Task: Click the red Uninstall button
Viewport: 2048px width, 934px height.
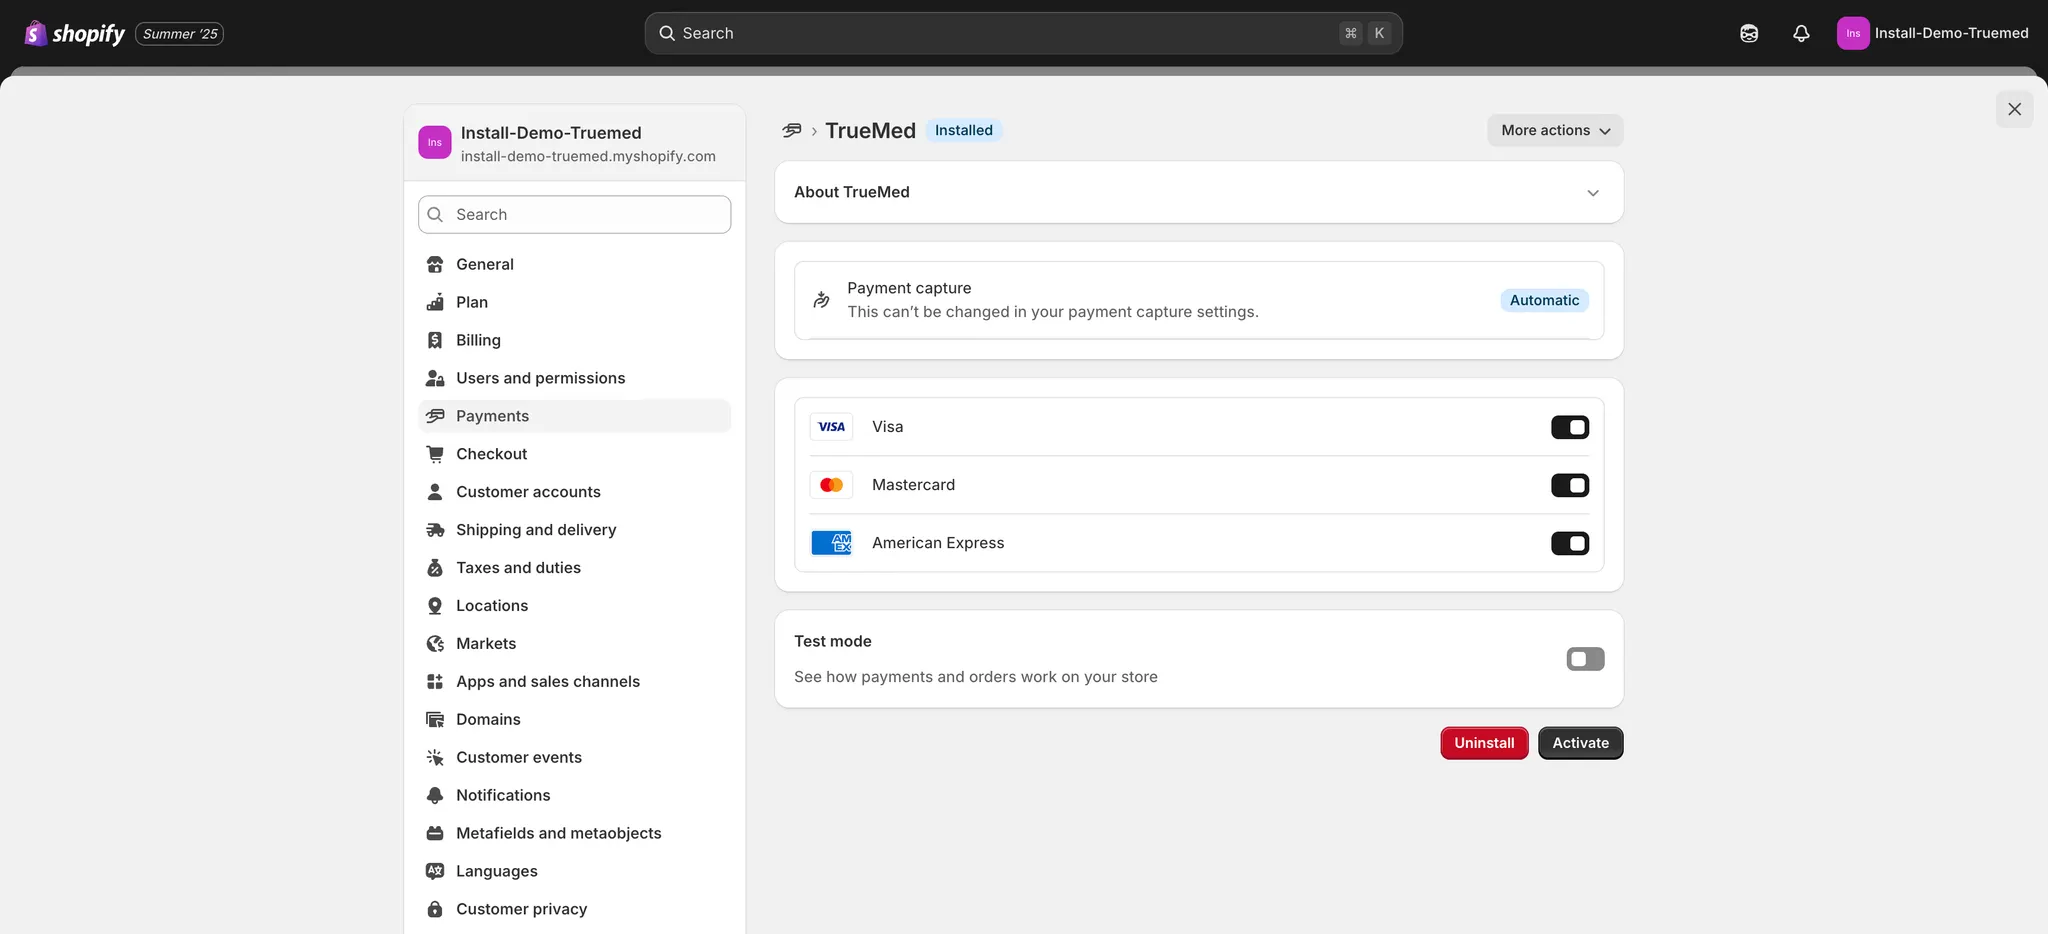Action: pyautogui.click(x=1484, y=743)
